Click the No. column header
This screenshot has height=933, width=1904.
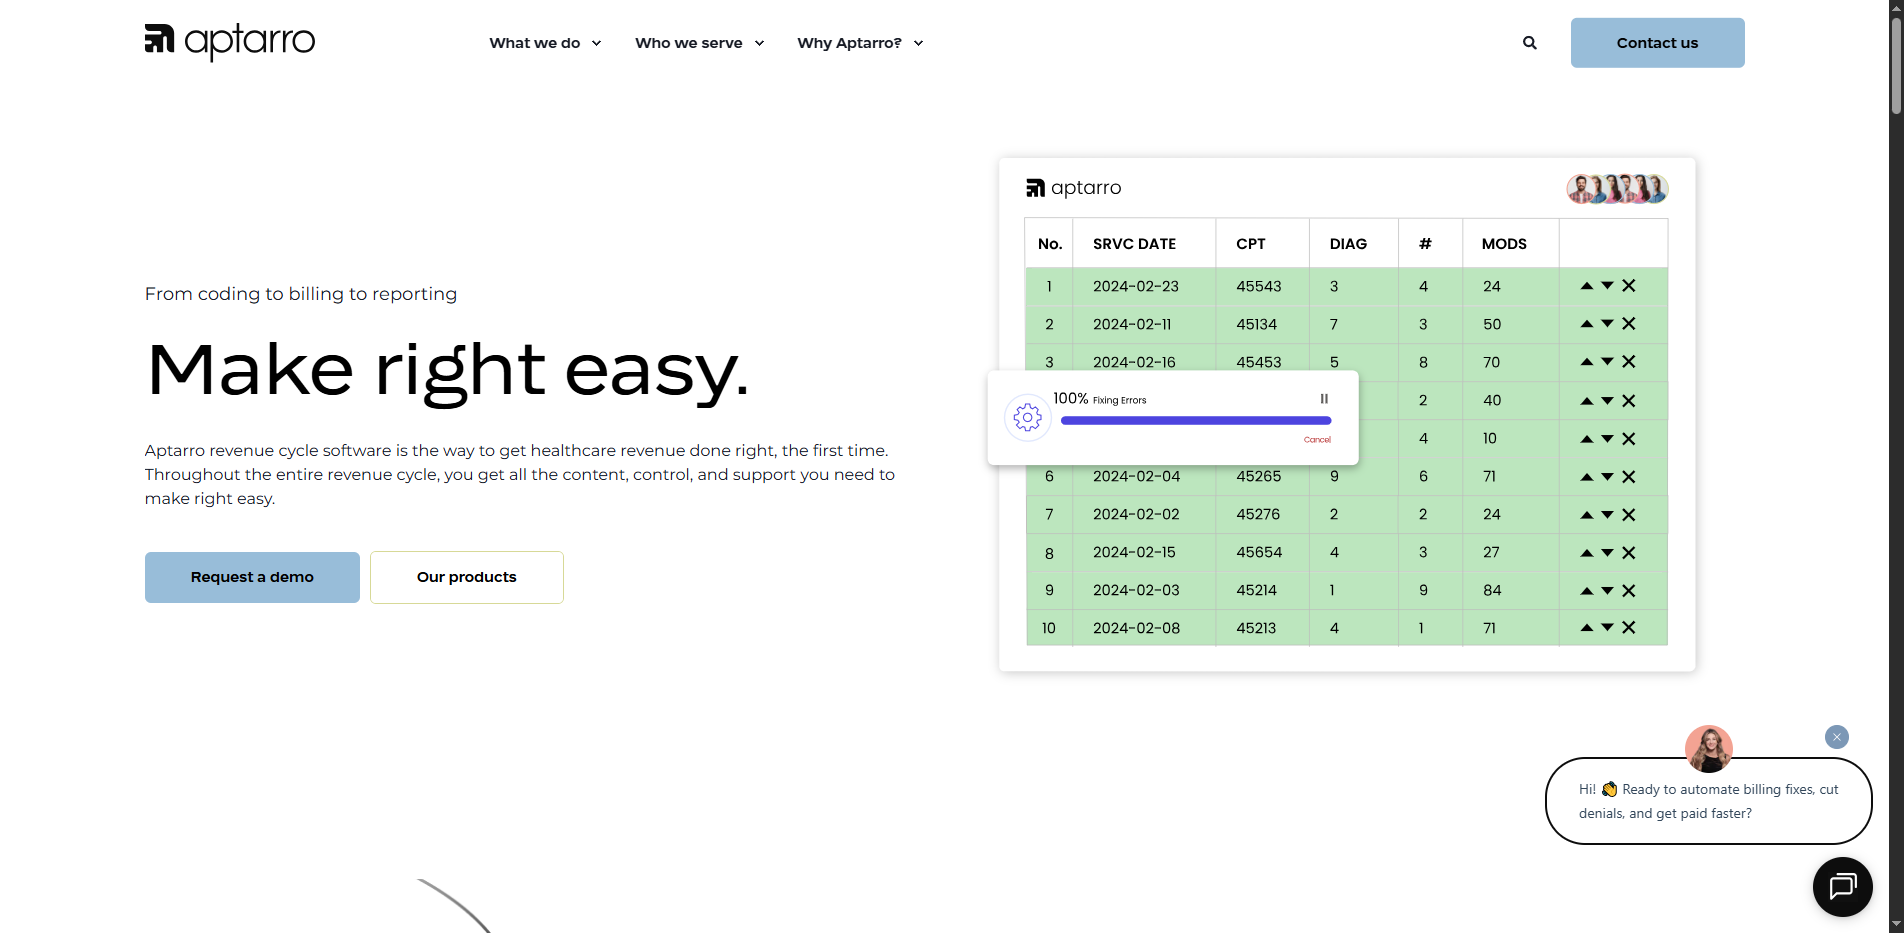1050,244
